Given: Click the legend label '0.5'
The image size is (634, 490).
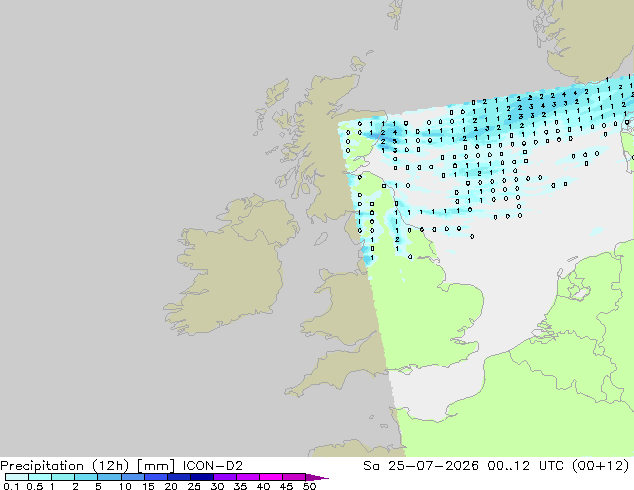Looking at the screenshot, I should pyautogui.click(x=35, y=486).
